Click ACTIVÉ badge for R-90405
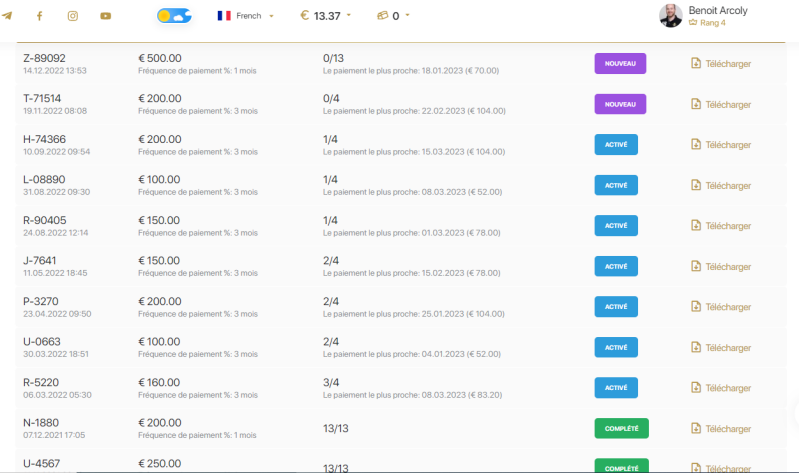Screen dimensions: 799x473 coord(616,226)
